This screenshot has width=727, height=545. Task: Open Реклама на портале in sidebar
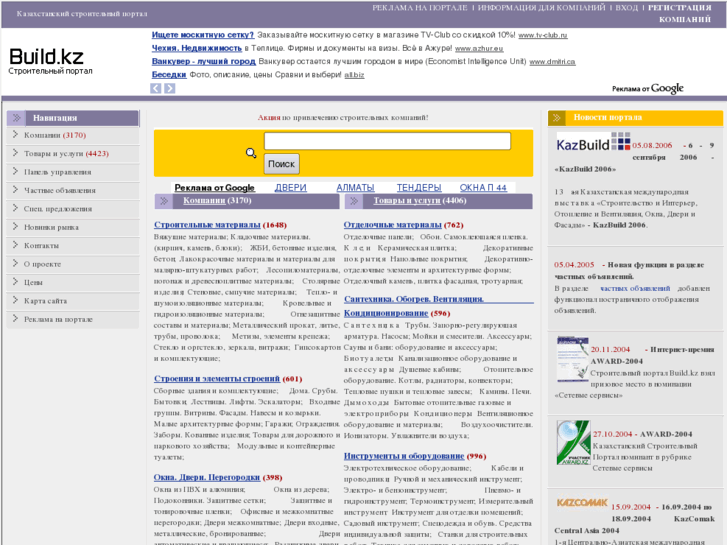click(x=58, y=319)
